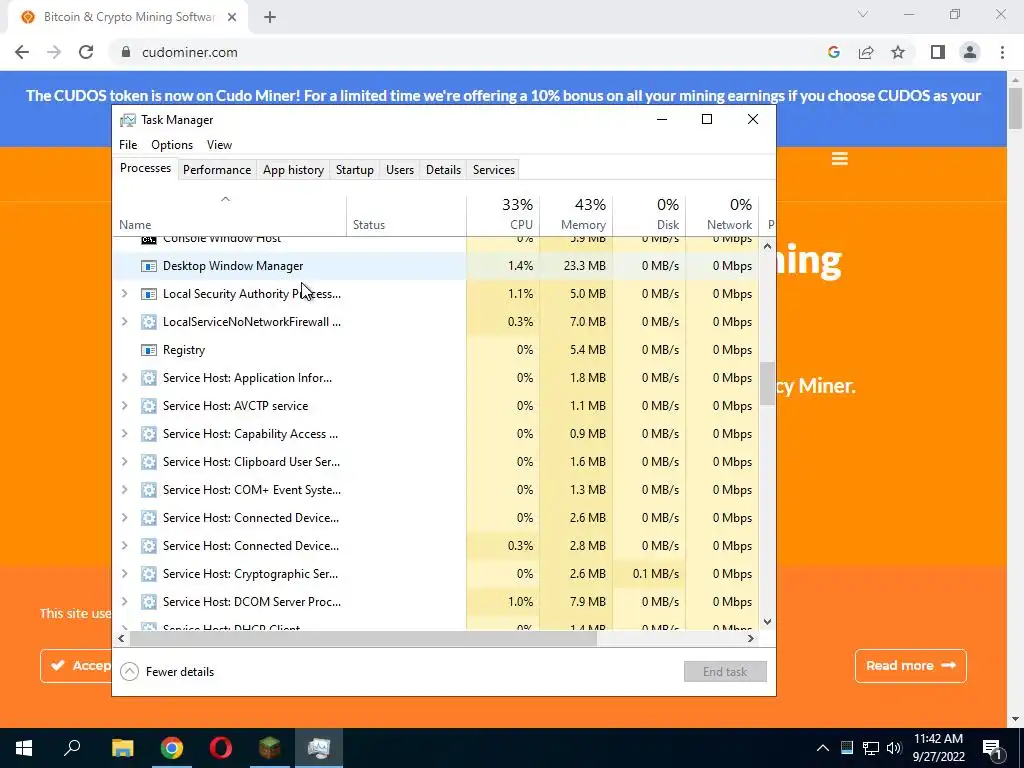Close the Bitcoin & Crypto Mining tab

(x=232, y=18)
